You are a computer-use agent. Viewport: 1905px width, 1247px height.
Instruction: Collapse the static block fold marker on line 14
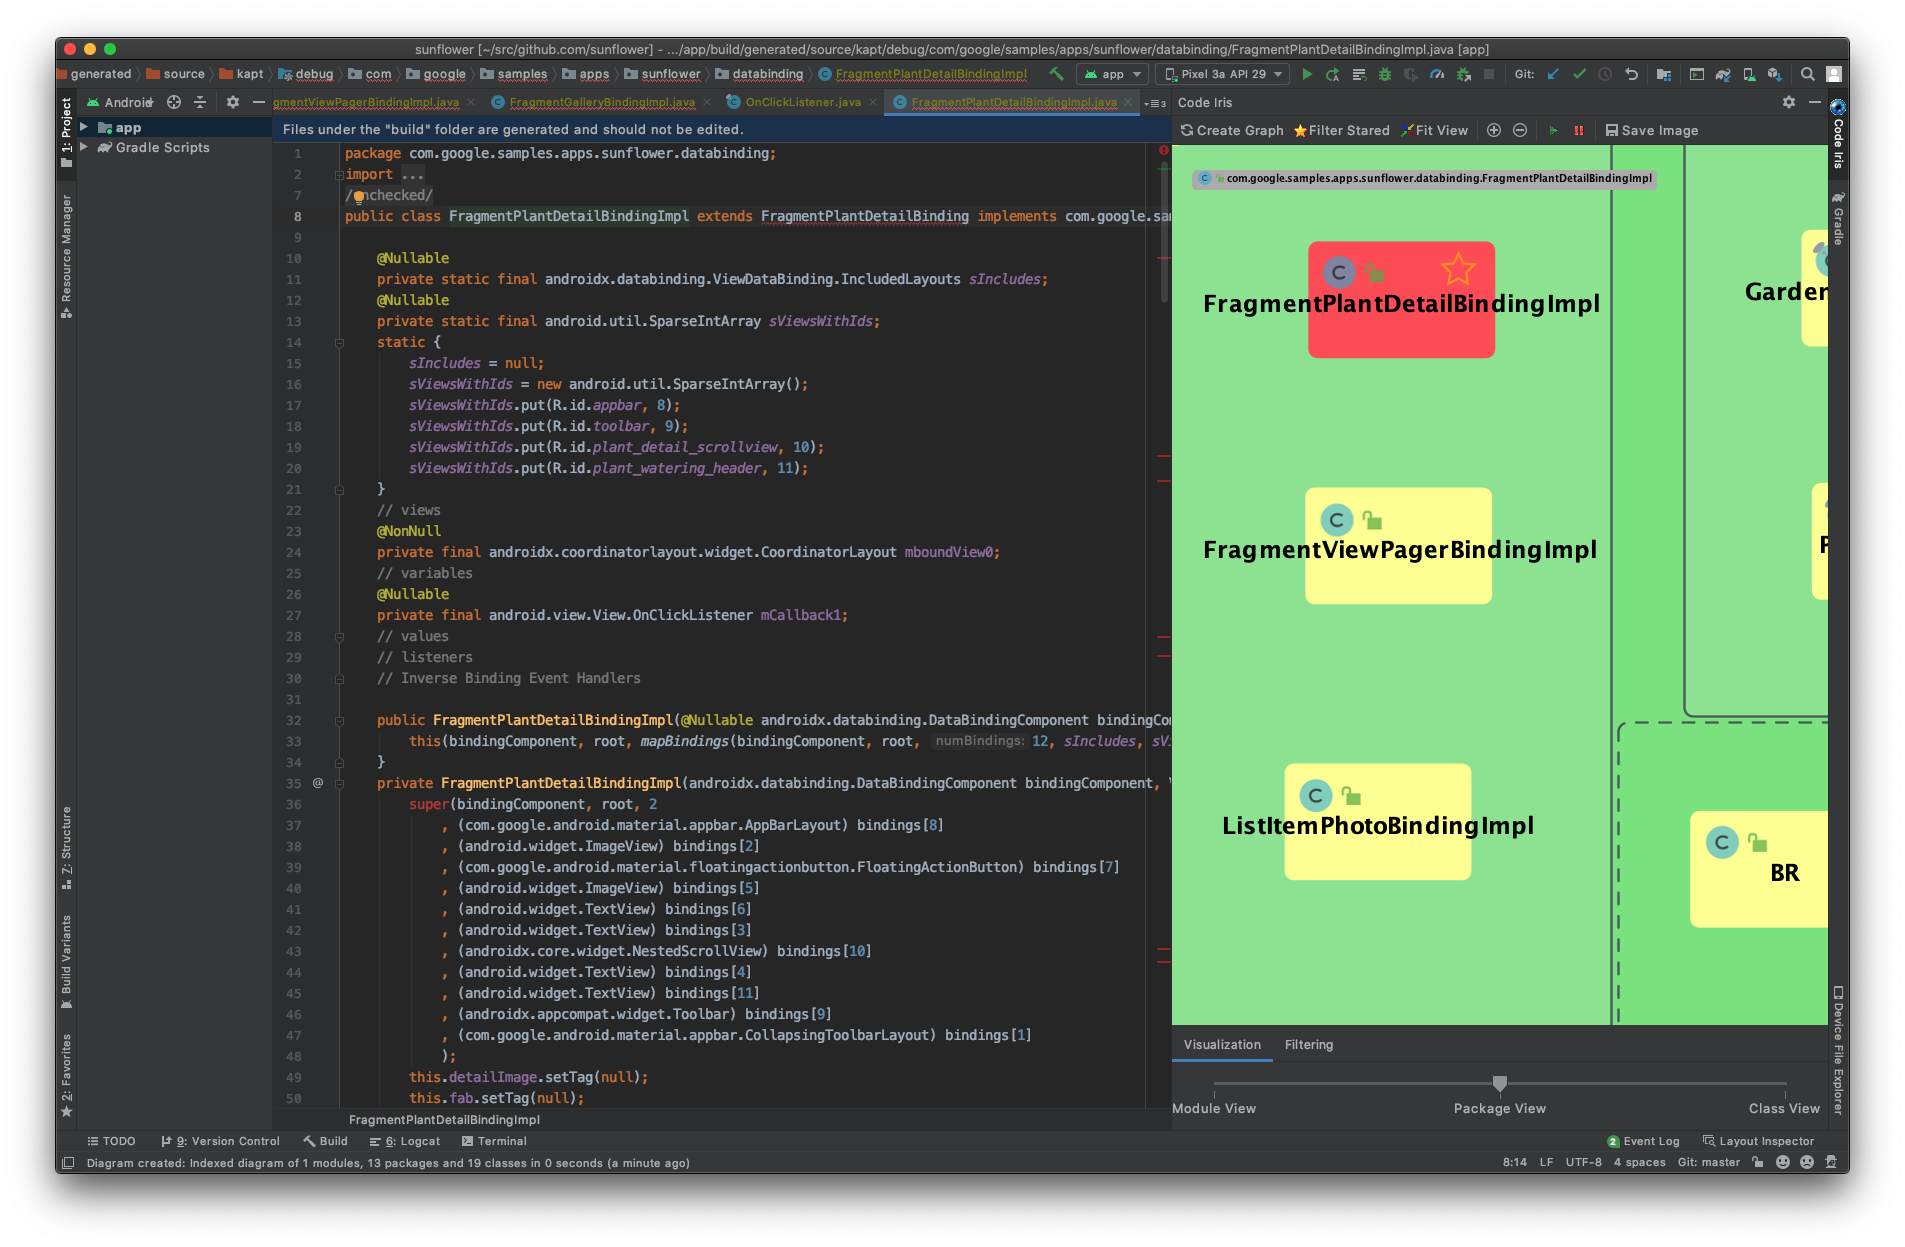(x=339, y=342)
